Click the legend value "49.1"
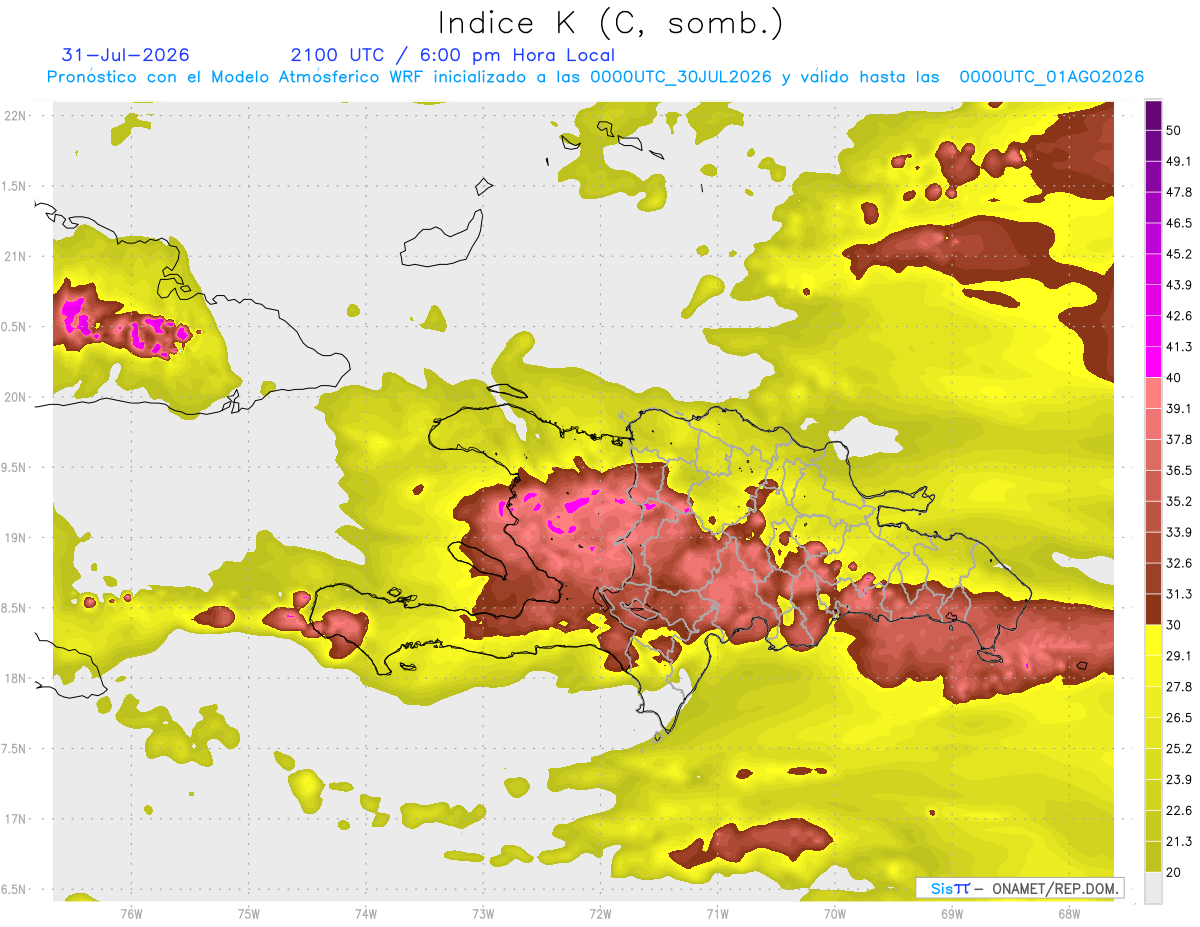 pos(1179,161)
